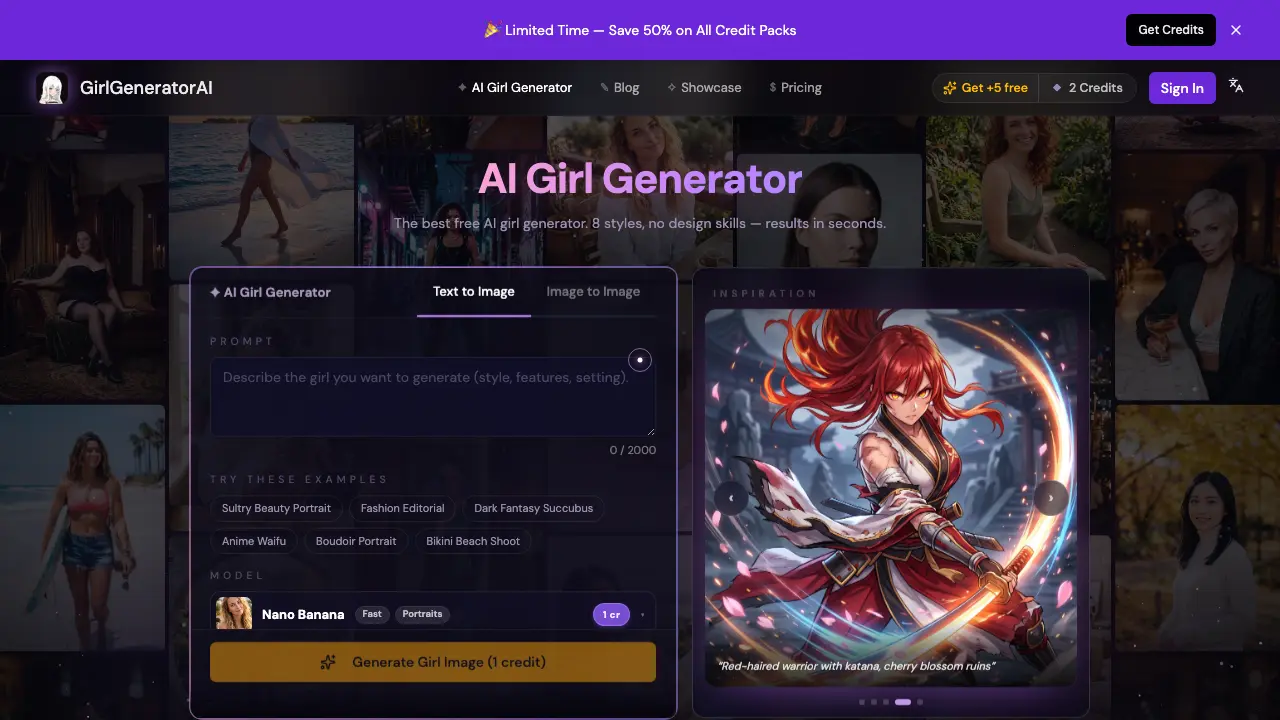Select the first carousel dot
Screen dimensions: 1280x720
click(861, 702)
